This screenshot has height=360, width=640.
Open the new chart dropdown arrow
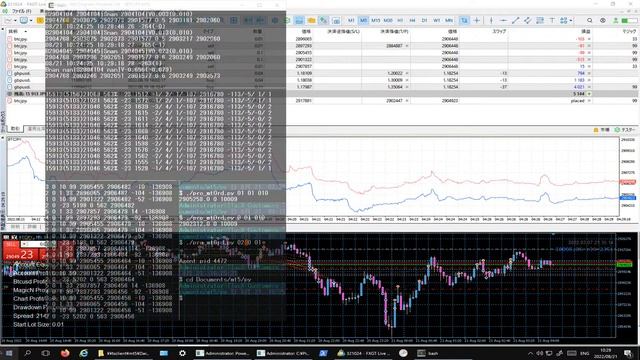click(15, 20)
